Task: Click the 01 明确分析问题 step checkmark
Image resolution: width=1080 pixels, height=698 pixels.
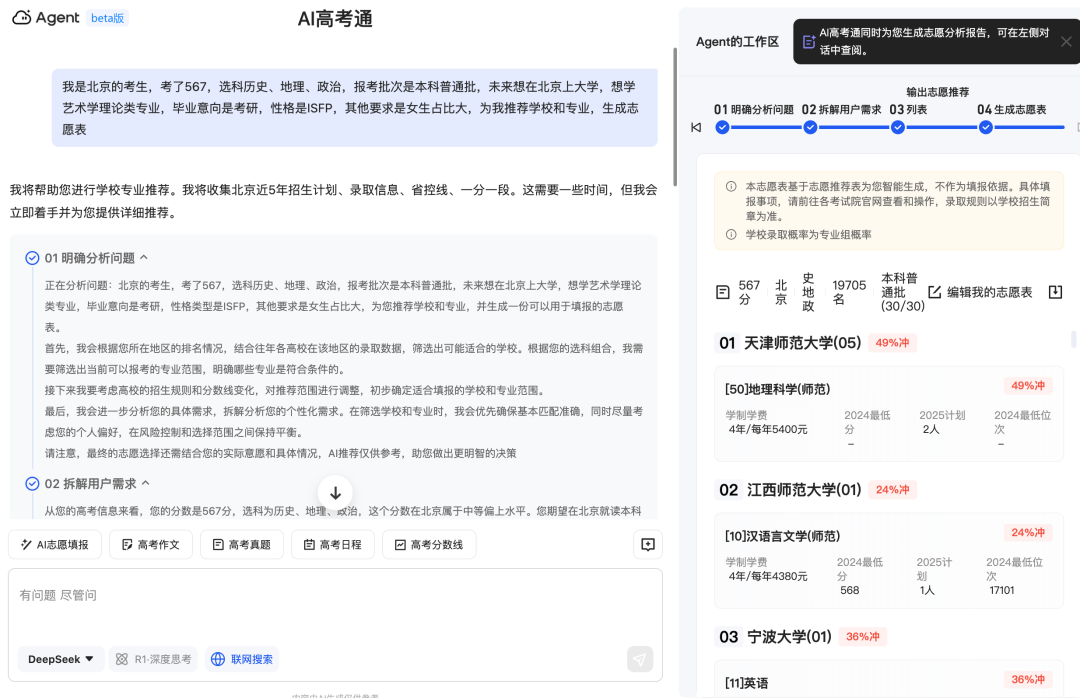Action: (722, 127)
